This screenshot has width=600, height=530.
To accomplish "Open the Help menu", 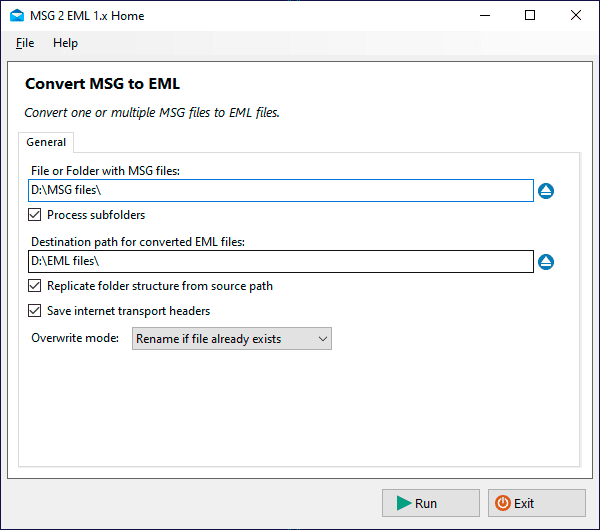I will (65, 43).
